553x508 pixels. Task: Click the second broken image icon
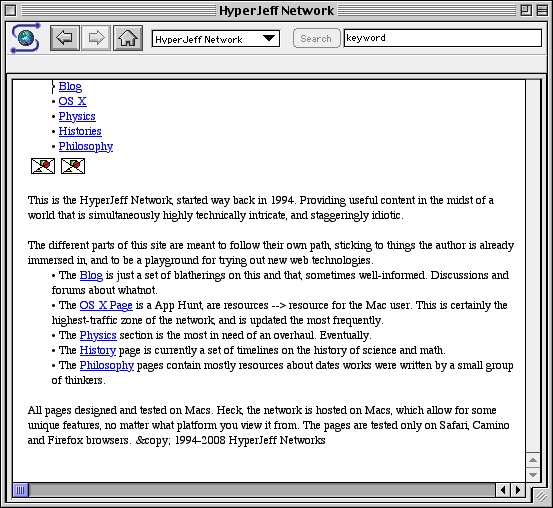[73, 166]
